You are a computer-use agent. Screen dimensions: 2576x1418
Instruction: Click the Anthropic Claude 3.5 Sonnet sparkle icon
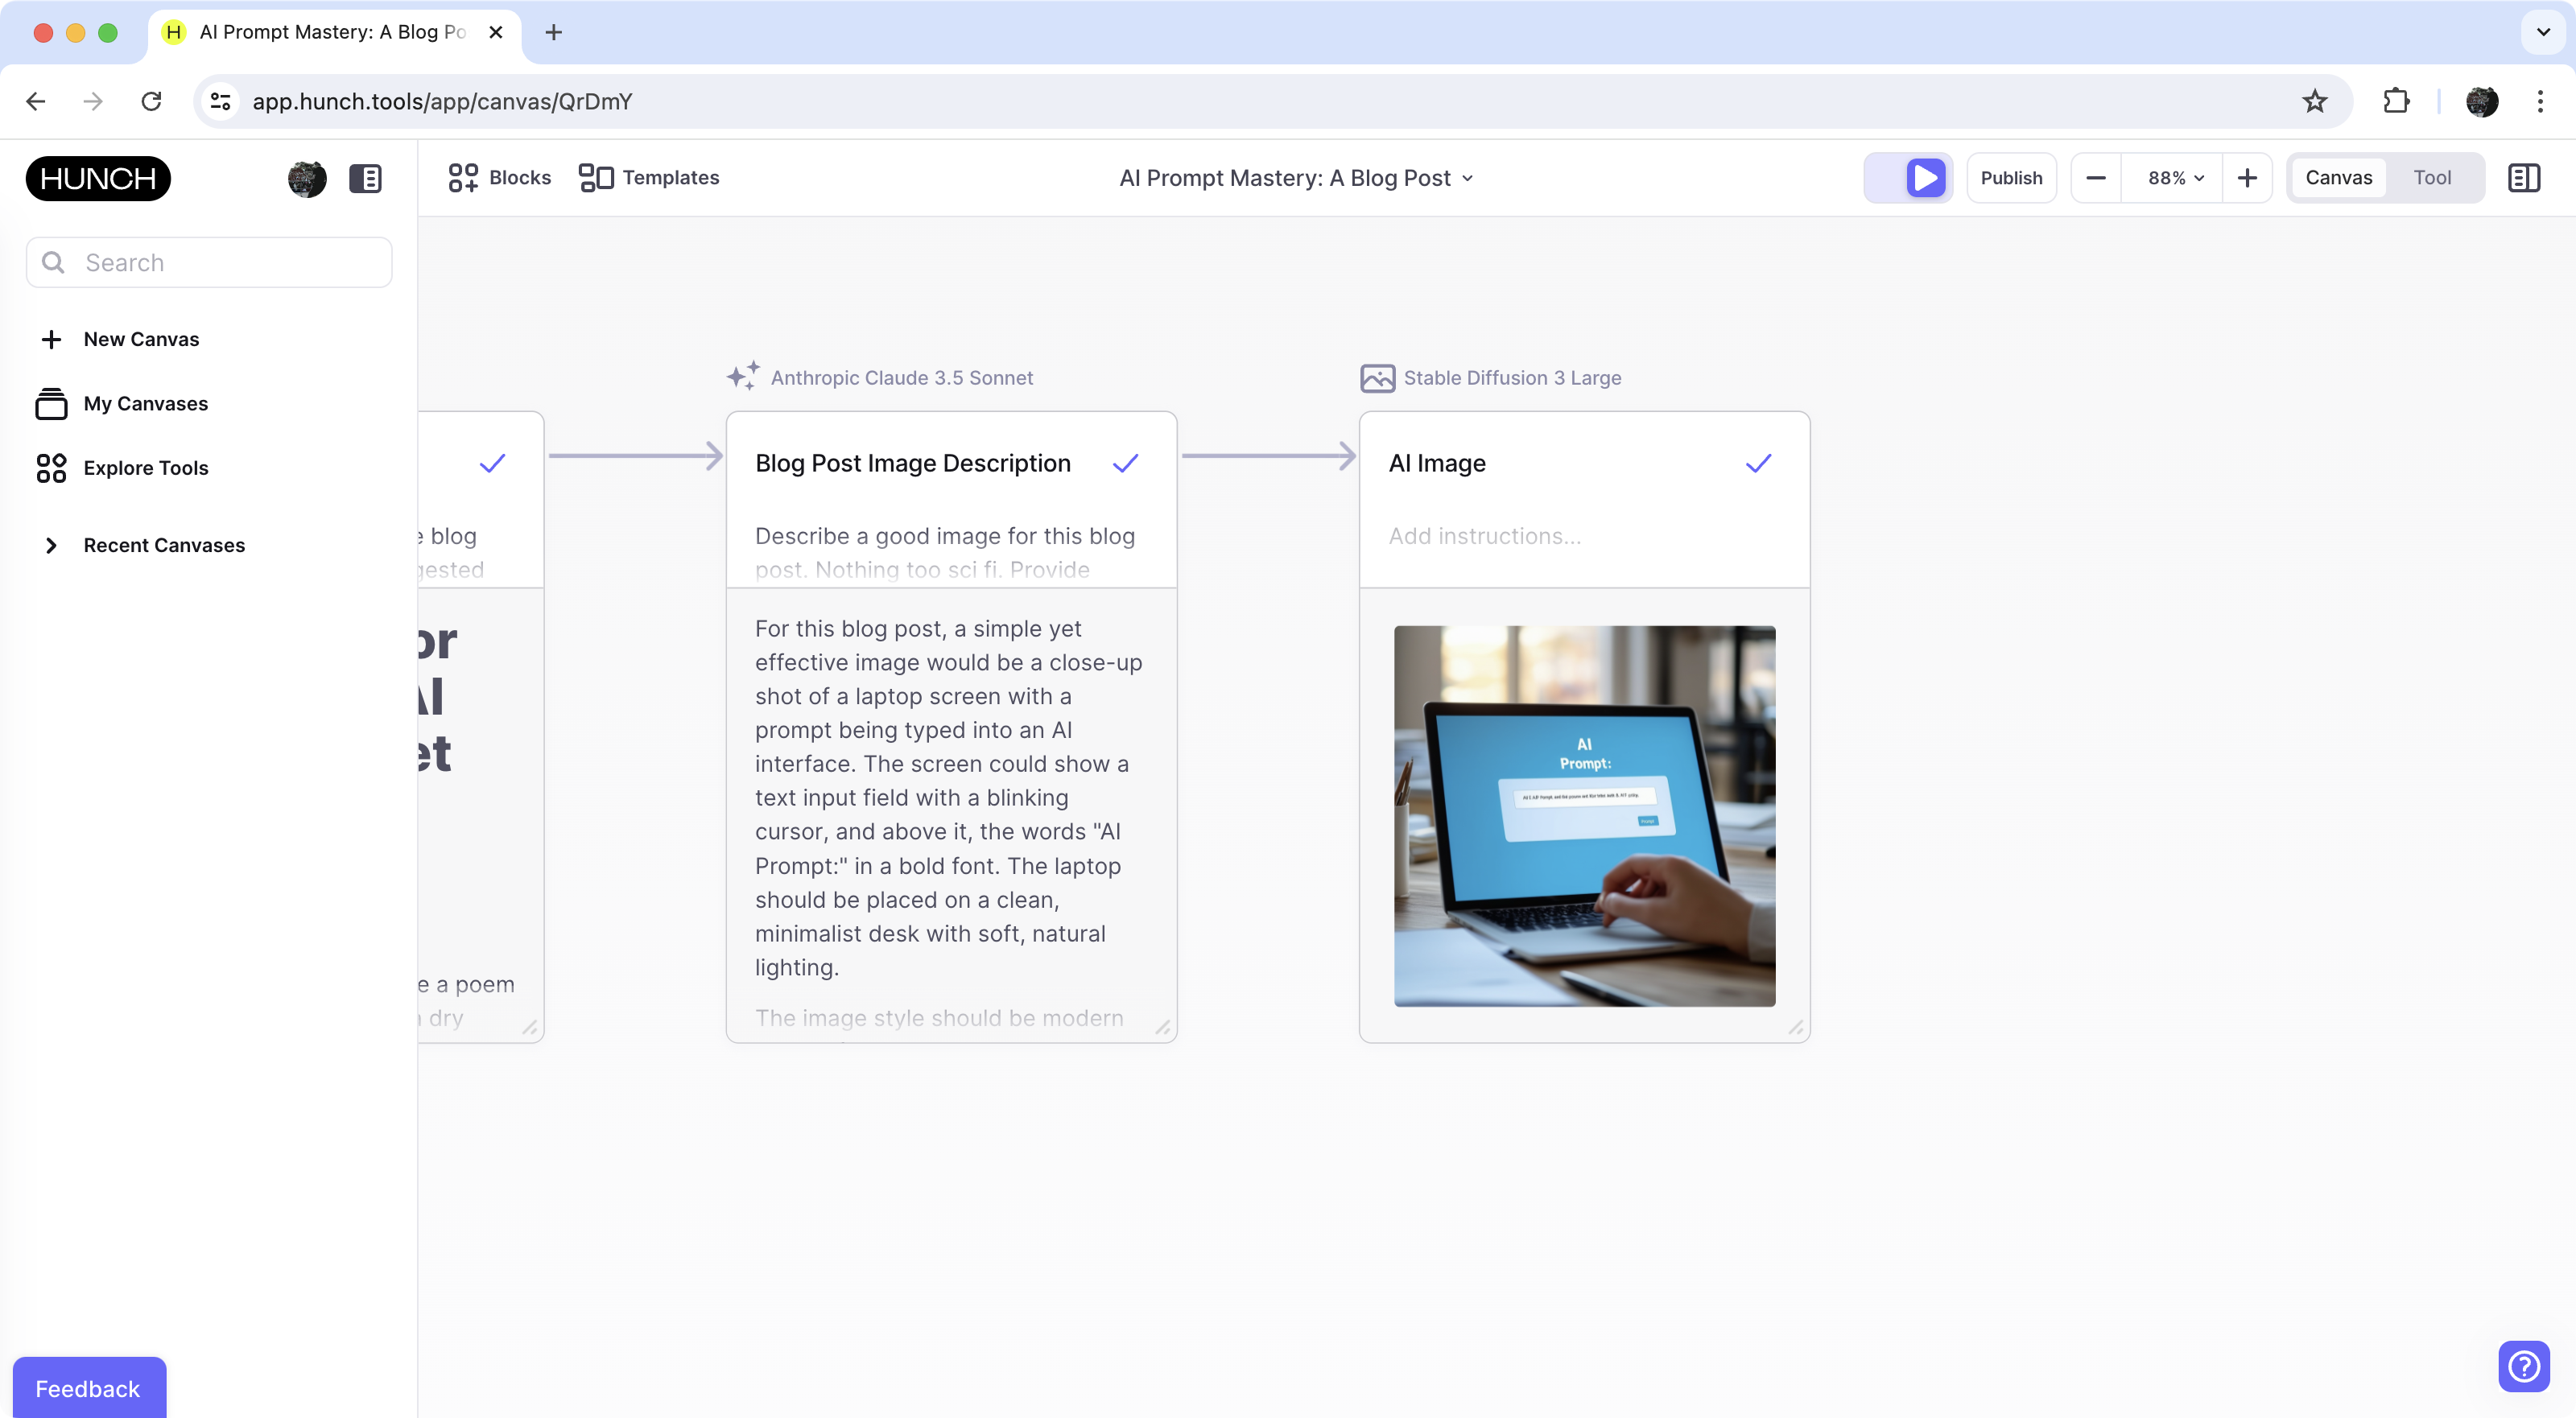pos(743,376)
